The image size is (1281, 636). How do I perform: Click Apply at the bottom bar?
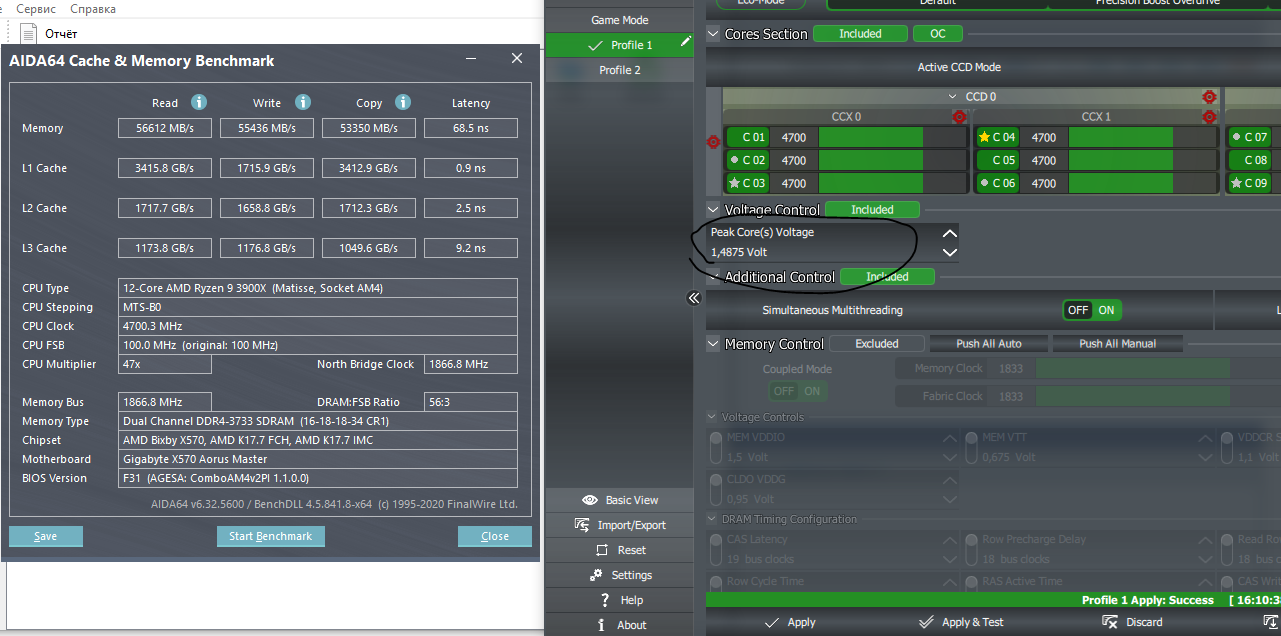pyautogui.click(x=789, y=622)
